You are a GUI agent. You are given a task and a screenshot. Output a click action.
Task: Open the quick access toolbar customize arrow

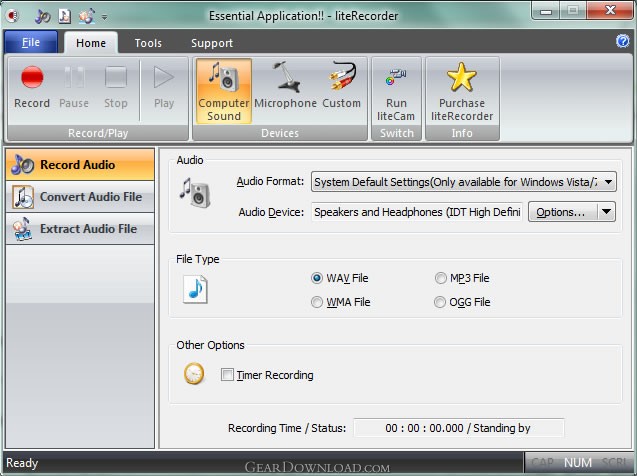[x=104, y=17]
